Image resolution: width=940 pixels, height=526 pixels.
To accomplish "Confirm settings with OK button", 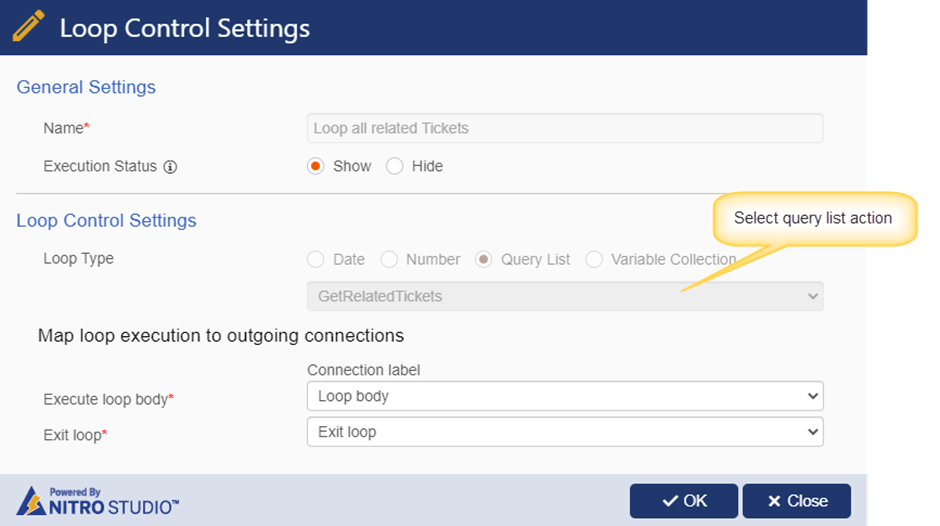I will 683,501.
